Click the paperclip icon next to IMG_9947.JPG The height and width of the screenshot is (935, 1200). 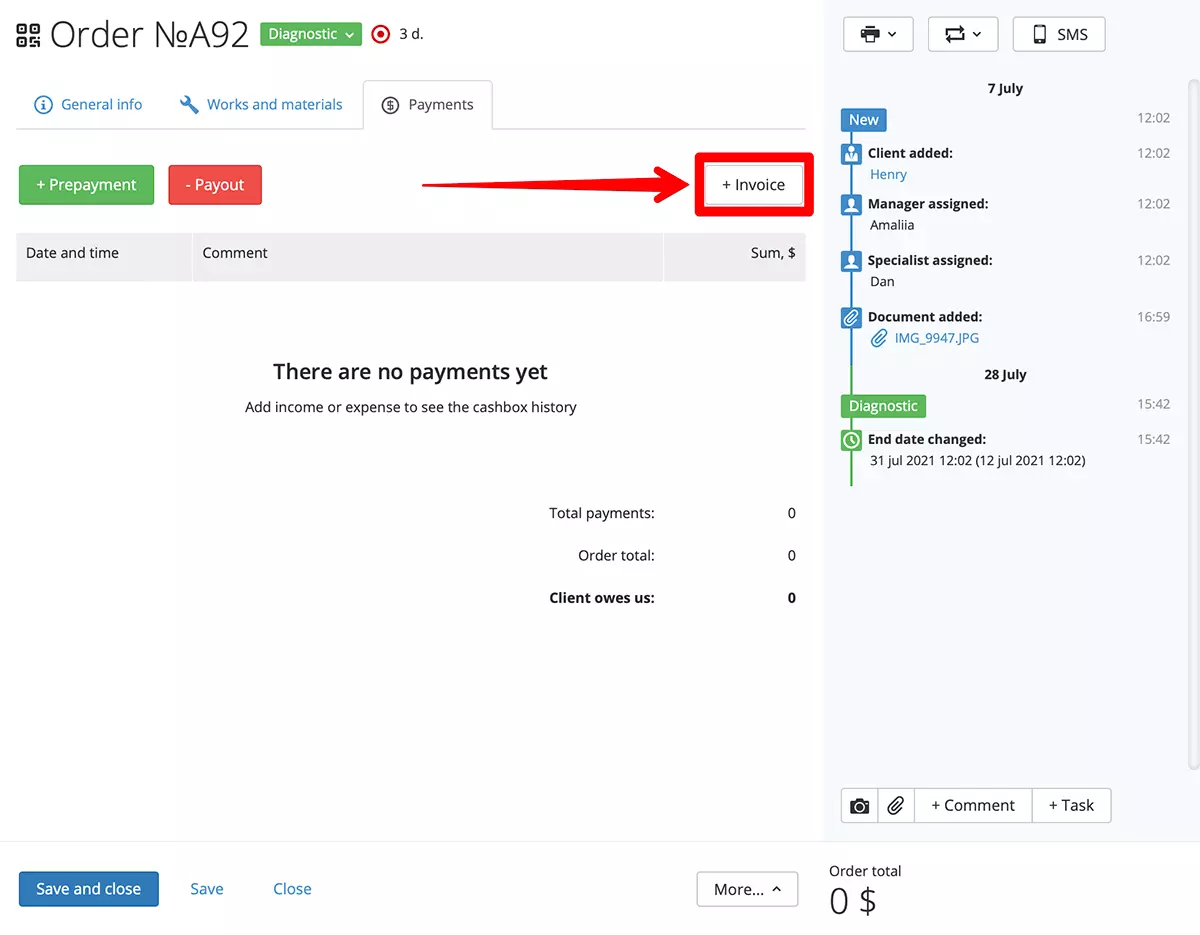[879, 338]
